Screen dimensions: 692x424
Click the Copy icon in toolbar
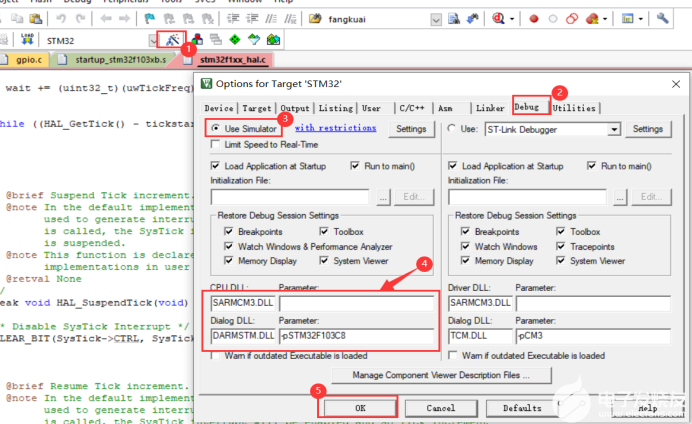pos(17,19)
